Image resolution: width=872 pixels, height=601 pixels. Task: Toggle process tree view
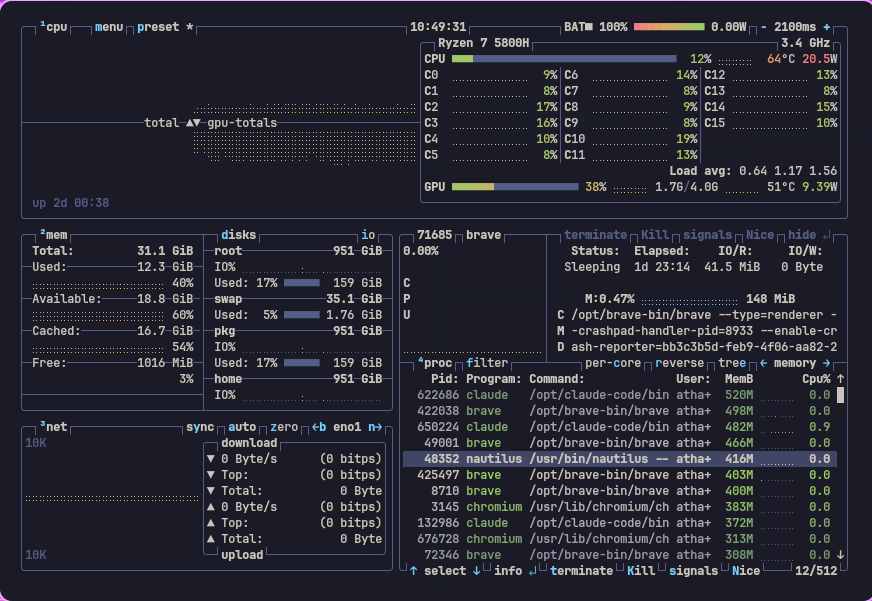[732, 363]
